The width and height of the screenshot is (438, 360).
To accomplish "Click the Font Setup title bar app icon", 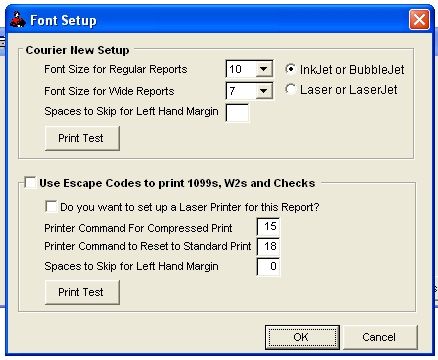I will (18, 20).
